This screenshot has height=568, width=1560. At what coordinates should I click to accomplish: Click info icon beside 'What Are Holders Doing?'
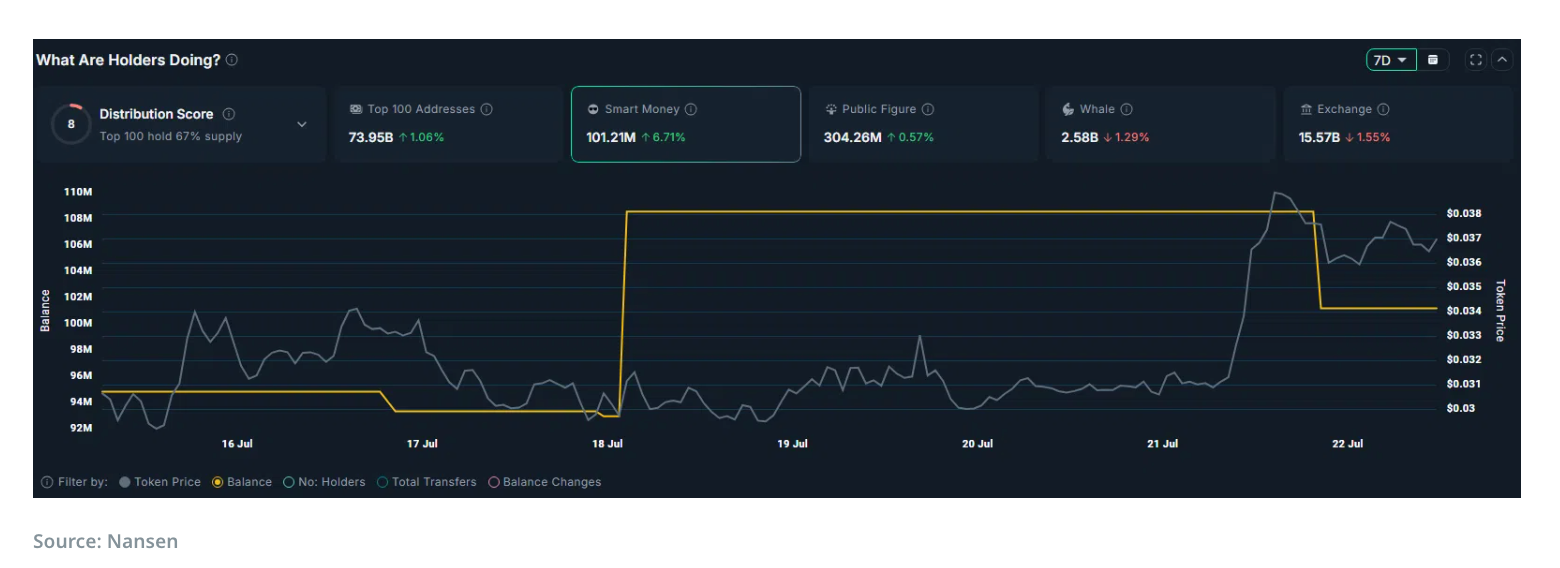232,60
